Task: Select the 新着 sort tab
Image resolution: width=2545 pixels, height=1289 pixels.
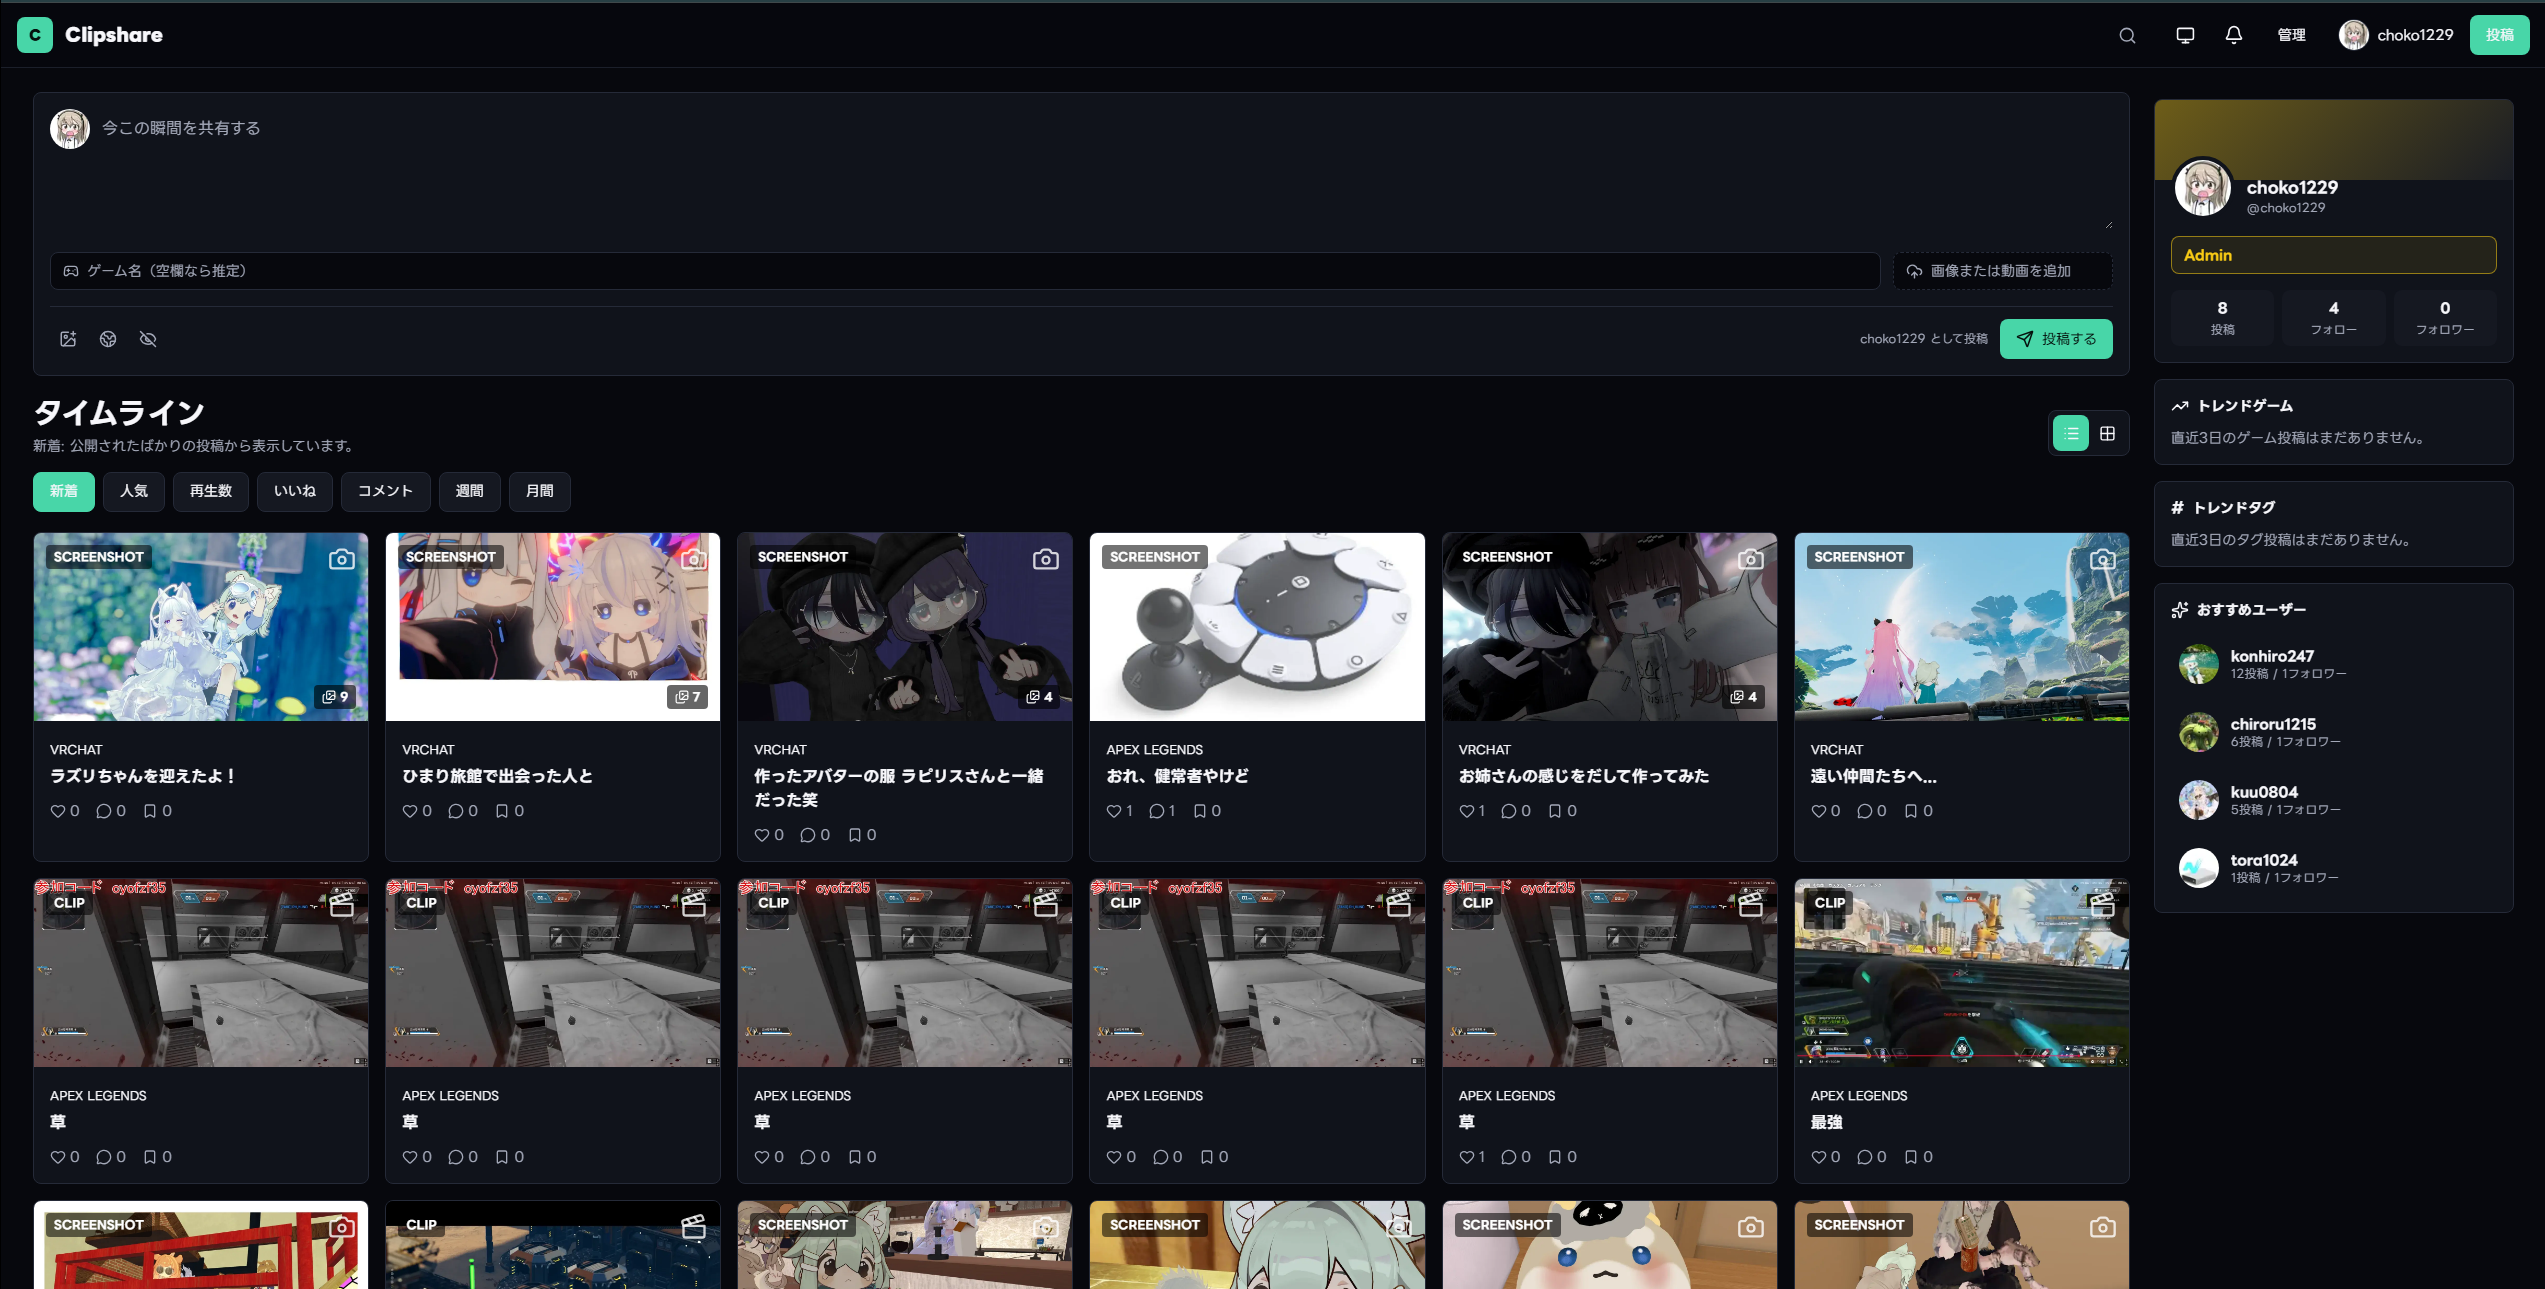Action: (x=64, y=492)
